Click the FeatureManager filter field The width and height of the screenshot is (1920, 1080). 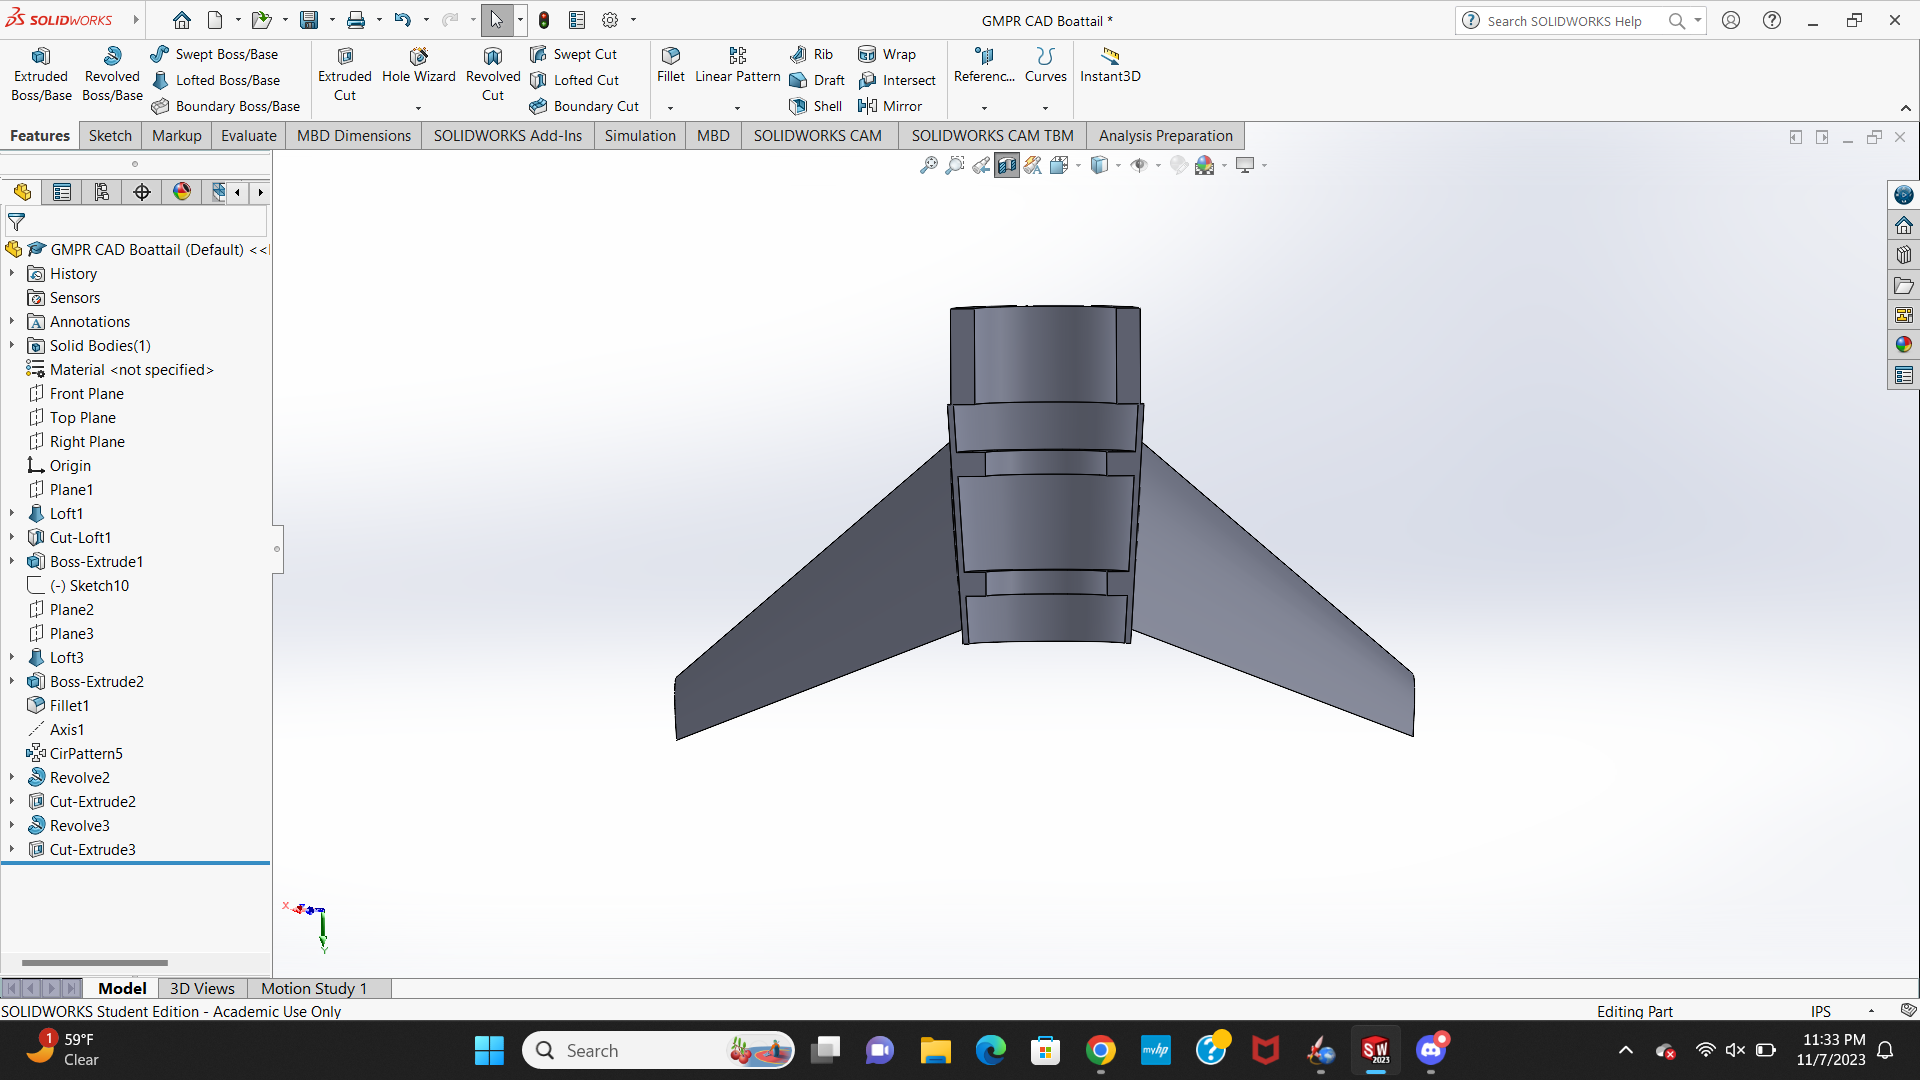pos(136,222)
